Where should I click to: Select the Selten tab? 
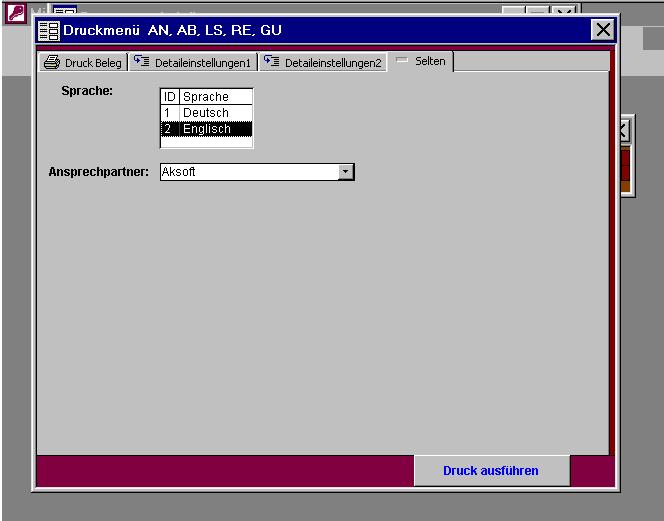430,62
